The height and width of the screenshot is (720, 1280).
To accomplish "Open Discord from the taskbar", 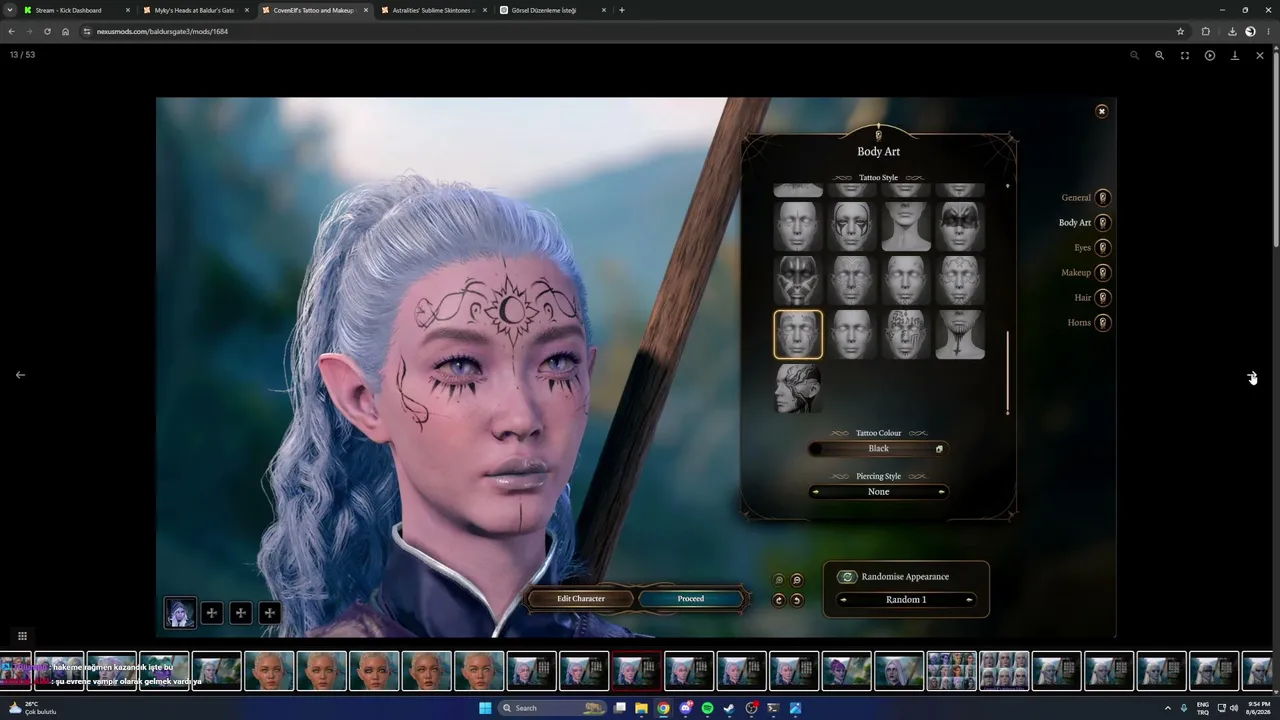I will pos(685,708).
